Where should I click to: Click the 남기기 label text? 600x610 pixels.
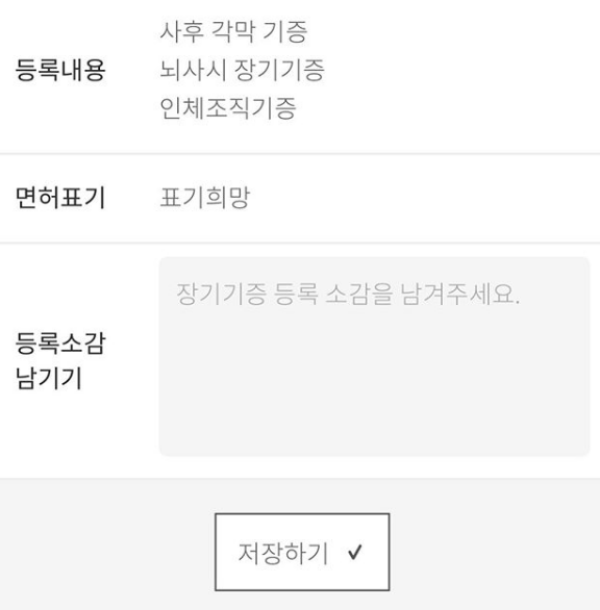click(49, 378)
